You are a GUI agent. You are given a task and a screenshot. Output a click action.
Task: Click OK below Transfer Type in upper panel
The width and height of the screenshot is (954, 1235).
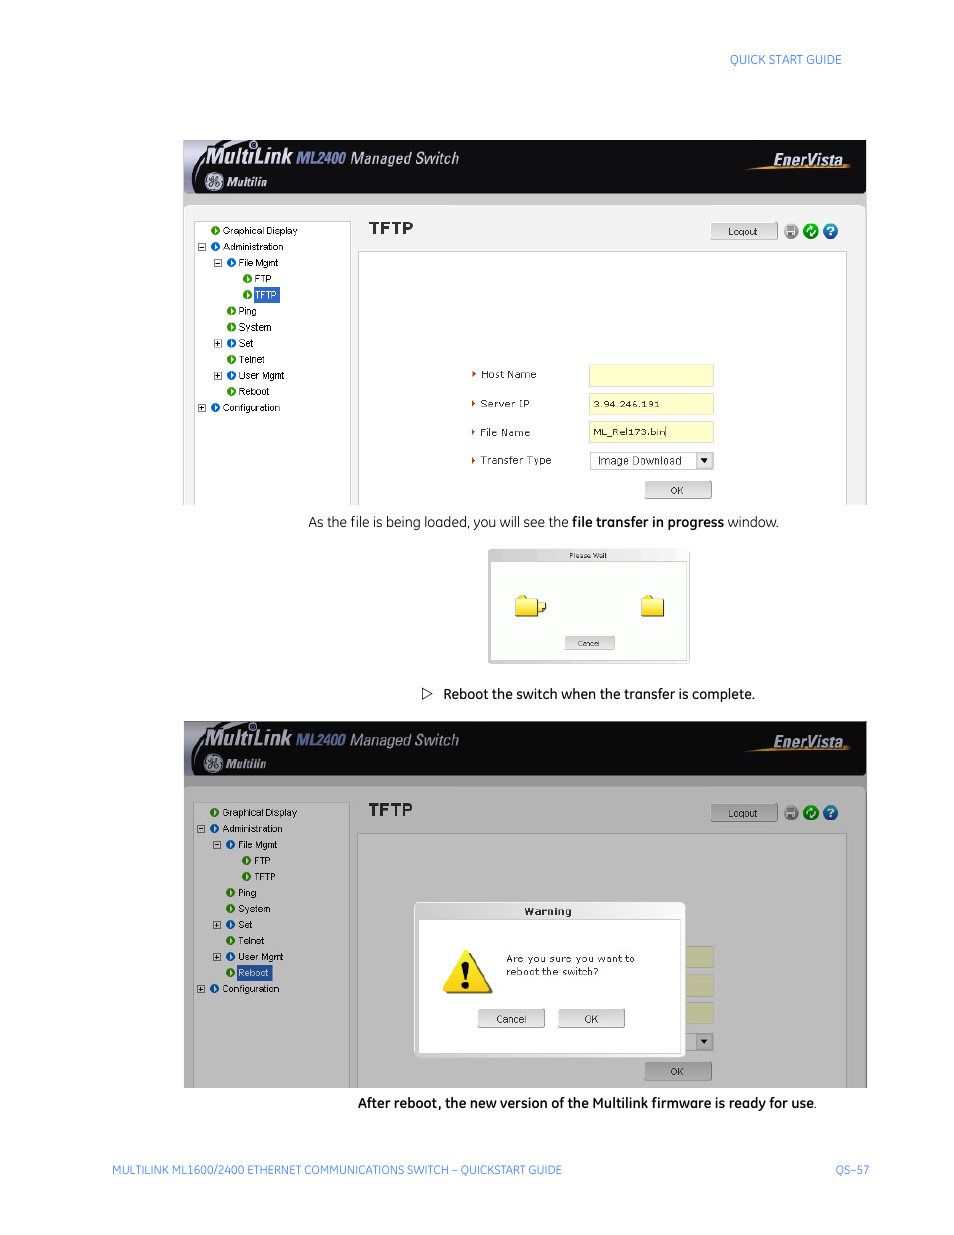coord(677,490)
